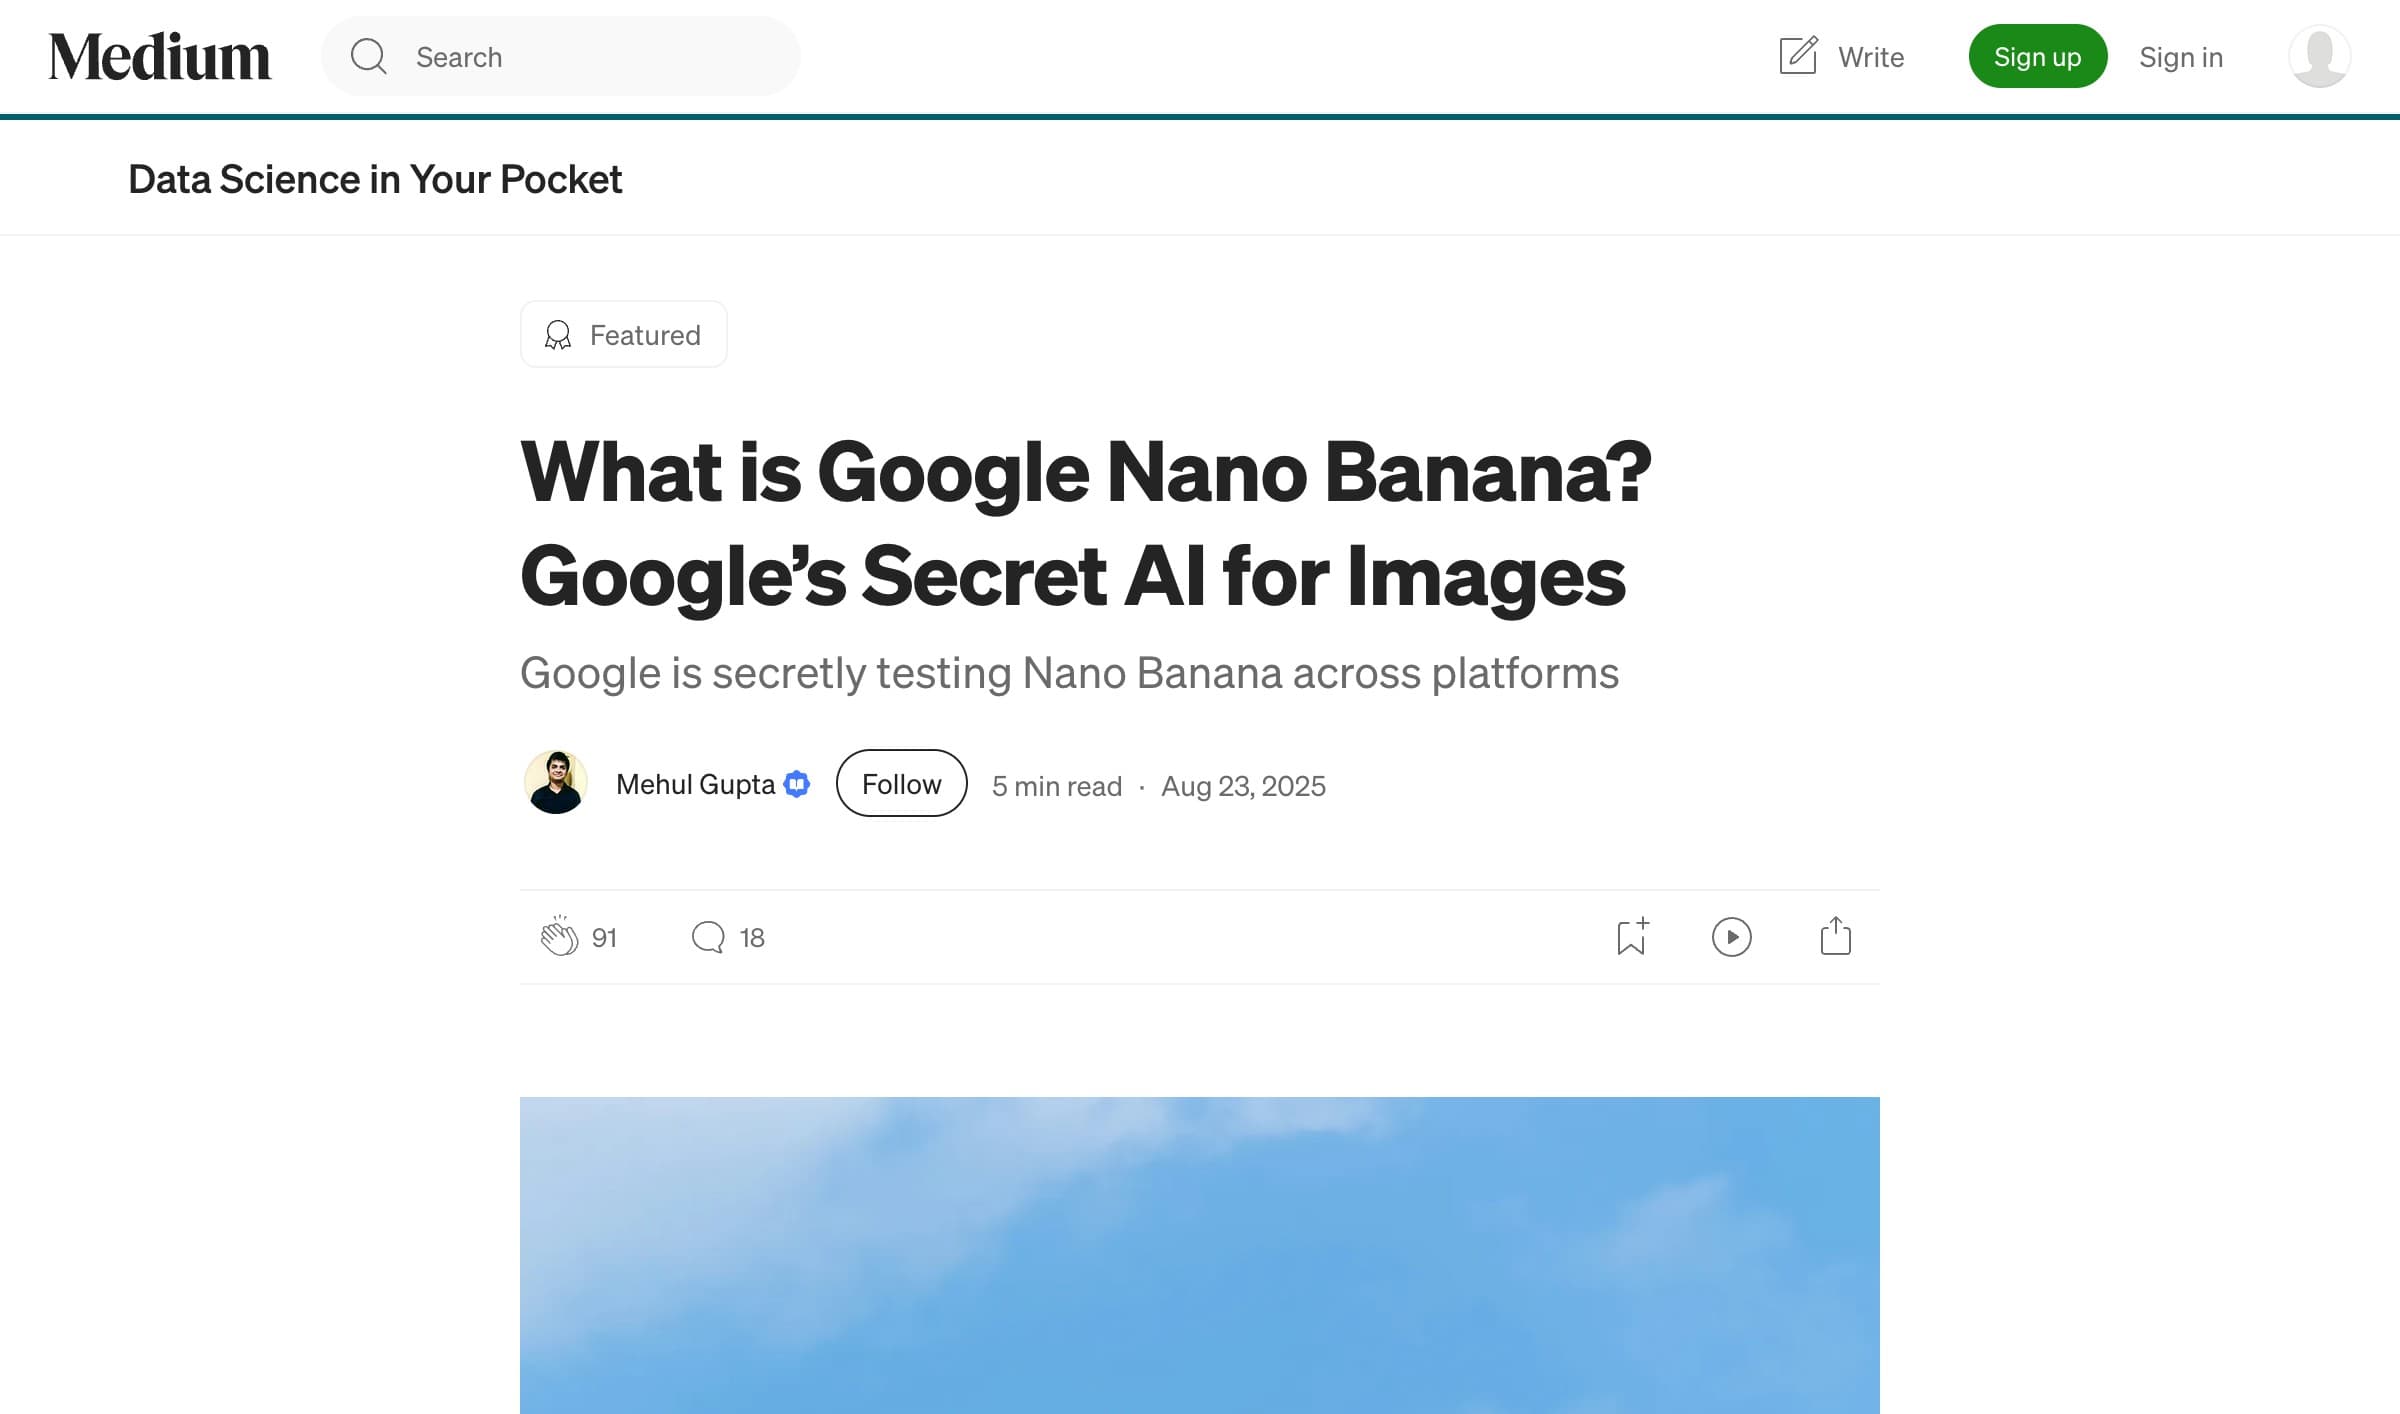This screenshot has height=1414, width=2400.
Task: Click the Medium wordmark logo
Action: (x=160, y=56)
